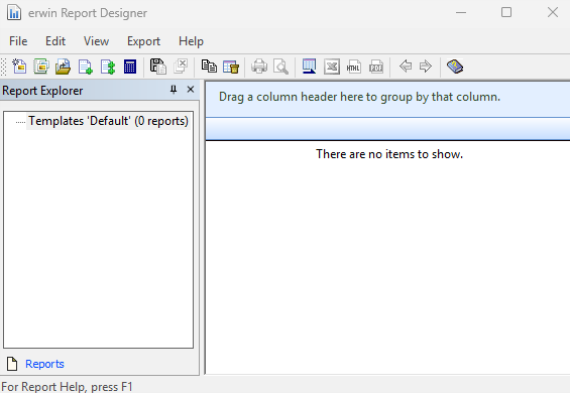Screen dimensions: 570x393
Task: Click the erwin Report Designer app icon
Action: click(x=14, y=13)
